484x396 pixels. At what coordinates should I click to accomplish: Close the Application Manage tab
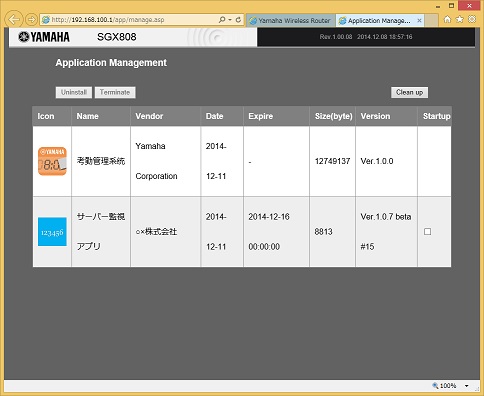[x=419, y=21]
